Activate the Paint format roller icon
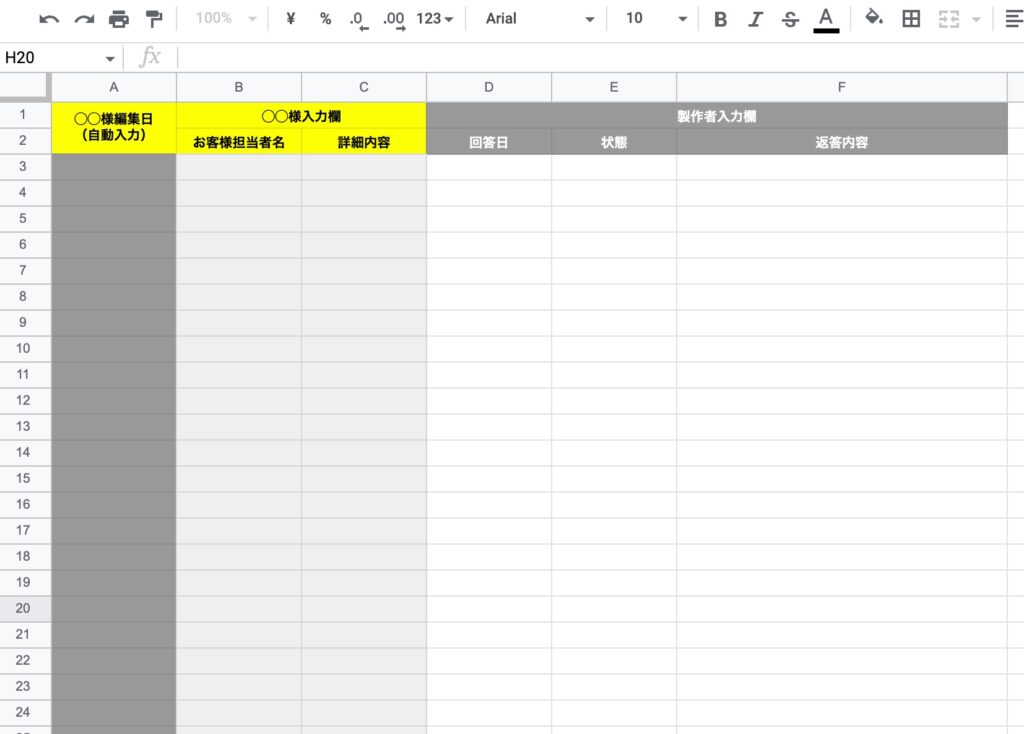This screenshot has height=734, width=1024. (x=153, y=19)
